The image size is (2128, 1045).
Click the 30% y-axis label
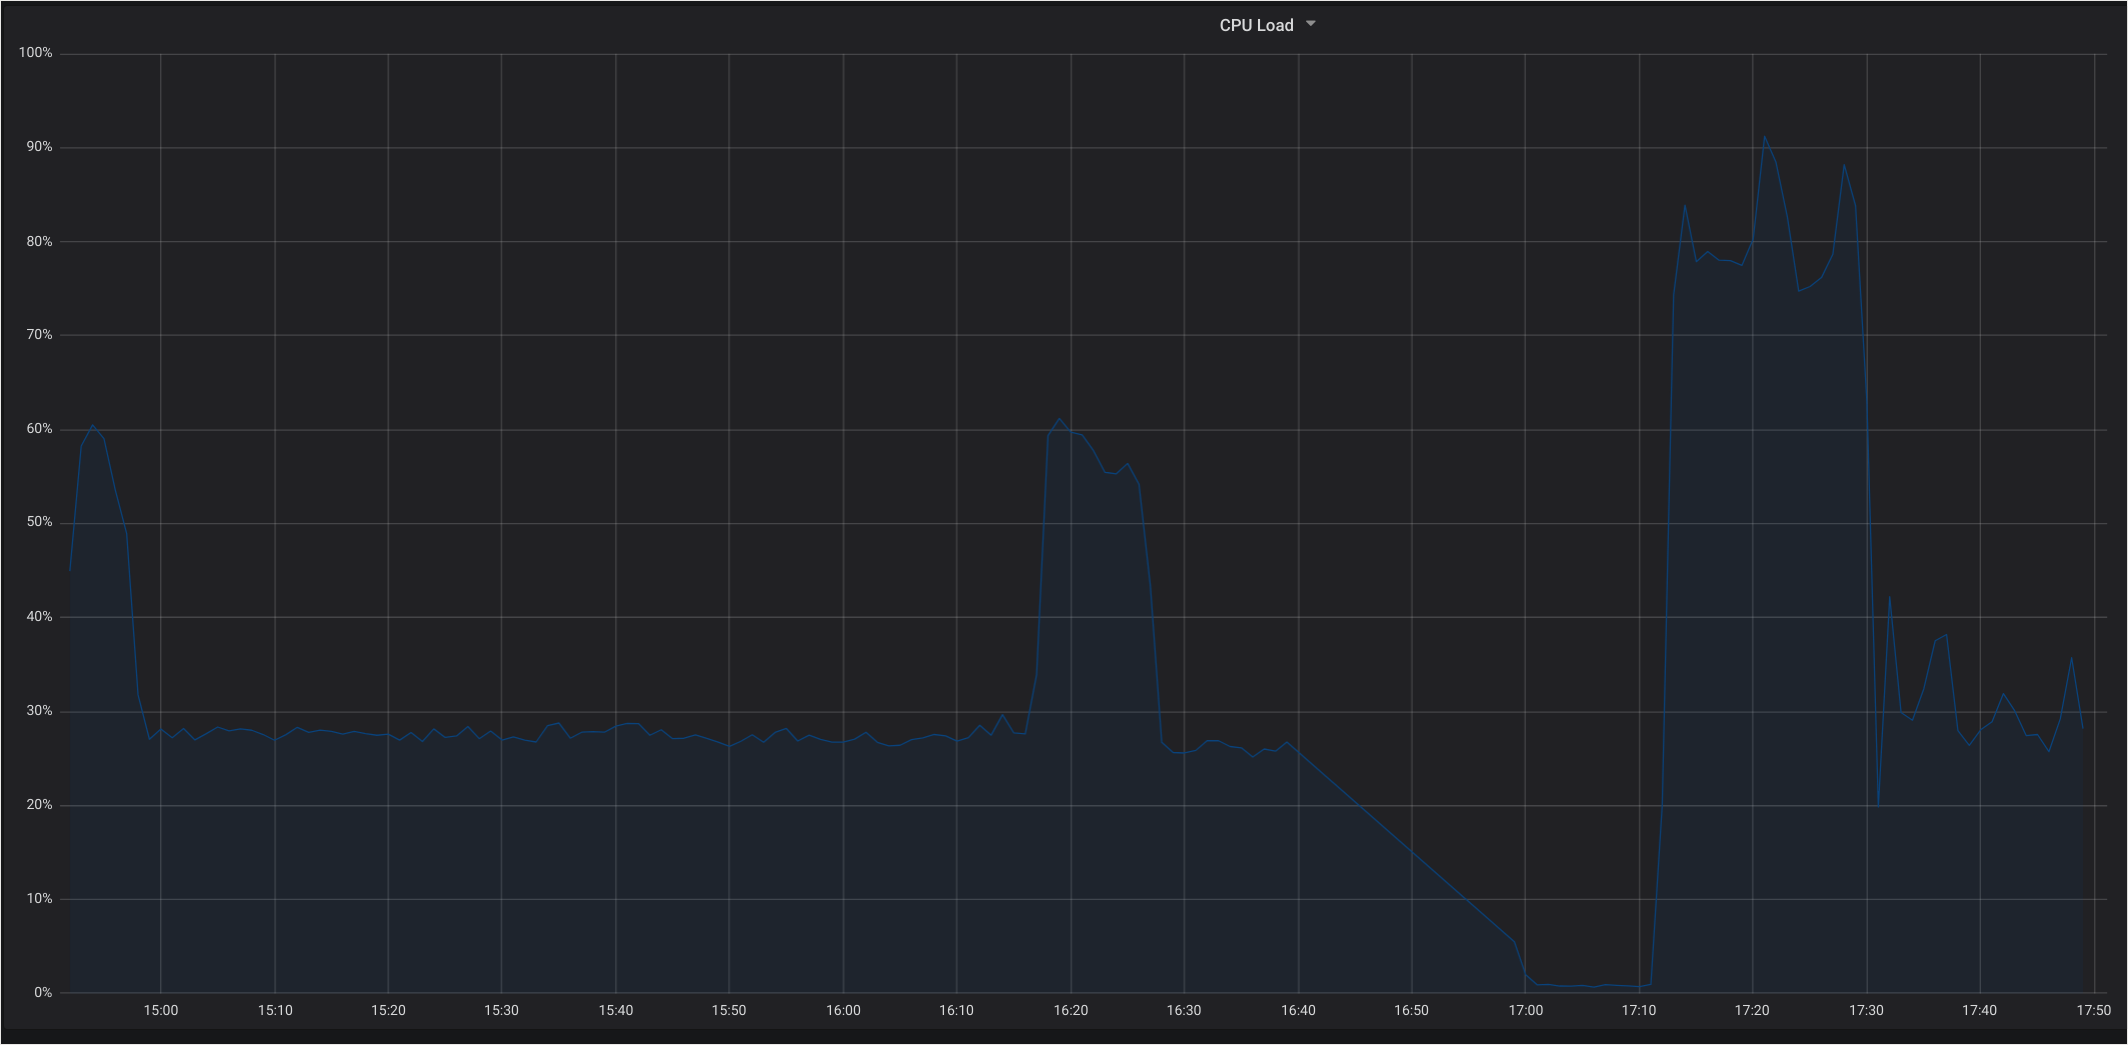point(39,710)
